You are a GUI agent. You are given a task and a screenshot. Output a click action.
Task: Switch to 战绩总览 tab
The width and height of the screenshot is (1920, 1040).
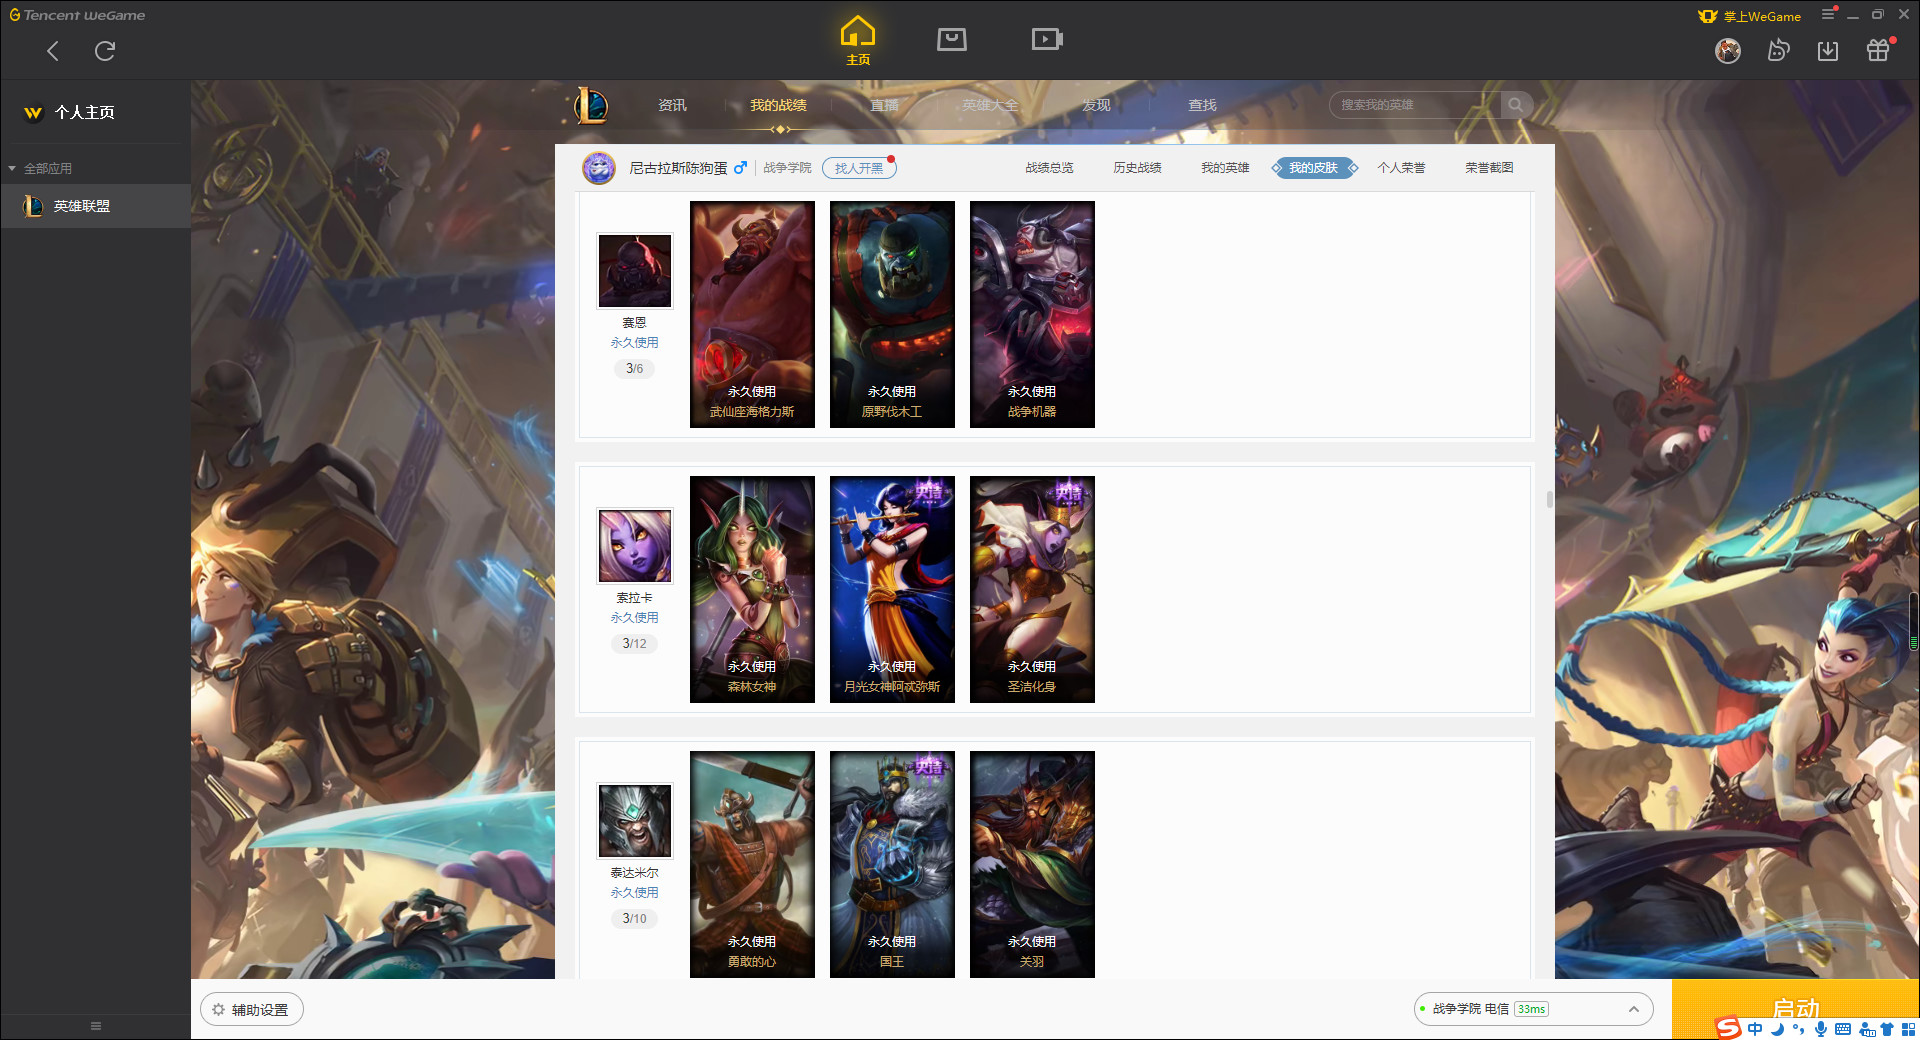coord(1049,168)
